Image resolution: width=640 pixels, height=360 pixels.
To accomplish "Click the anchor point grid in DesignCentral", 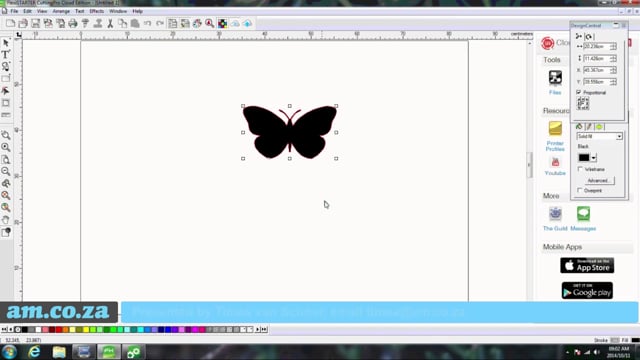I will coord(583,104).
